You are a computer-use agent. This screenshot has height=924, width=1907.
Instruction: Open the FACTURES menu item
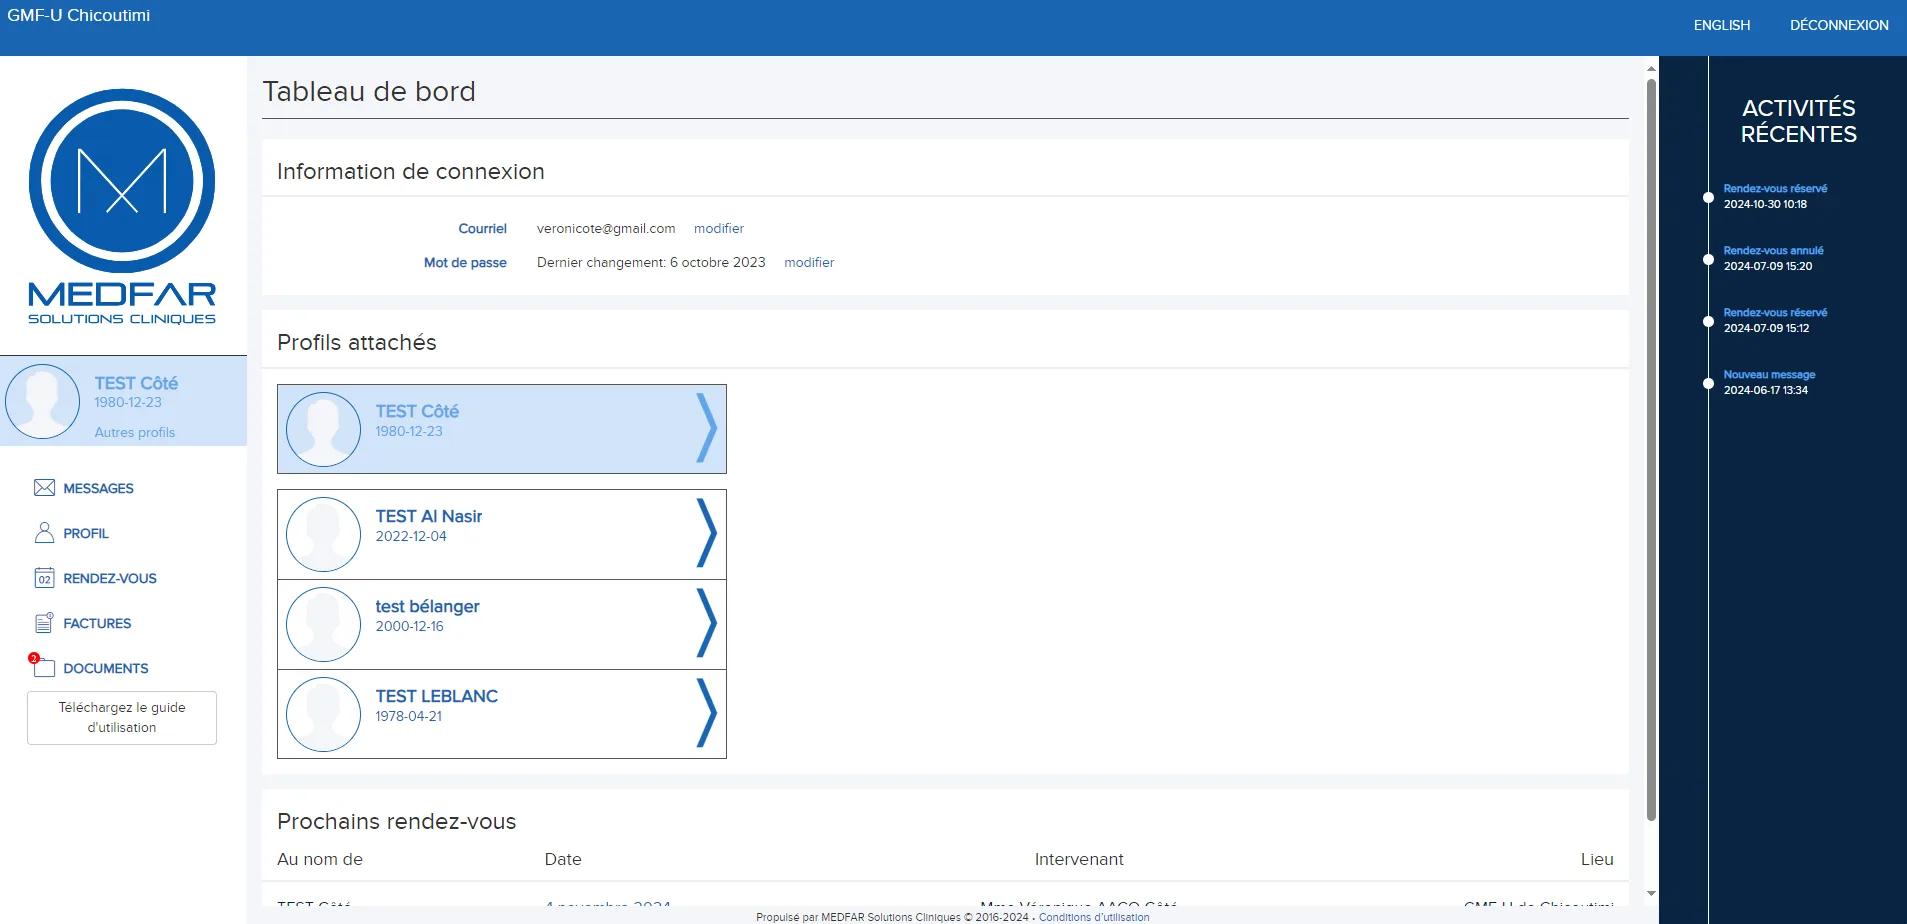tap(97, 623)
